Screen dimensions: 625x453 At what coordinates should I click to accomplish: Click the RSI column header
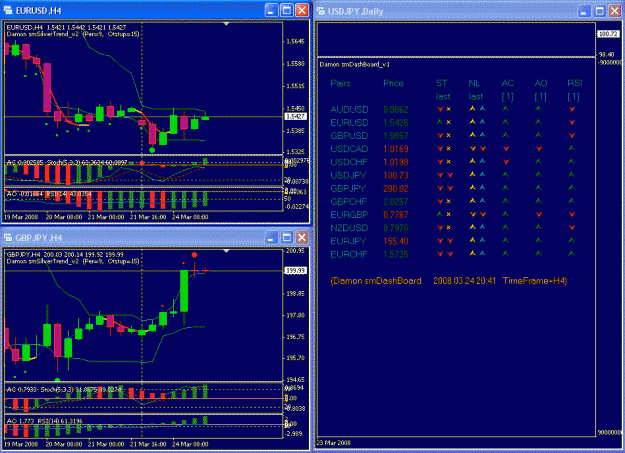pyautogui.click(x=575, y=83)
